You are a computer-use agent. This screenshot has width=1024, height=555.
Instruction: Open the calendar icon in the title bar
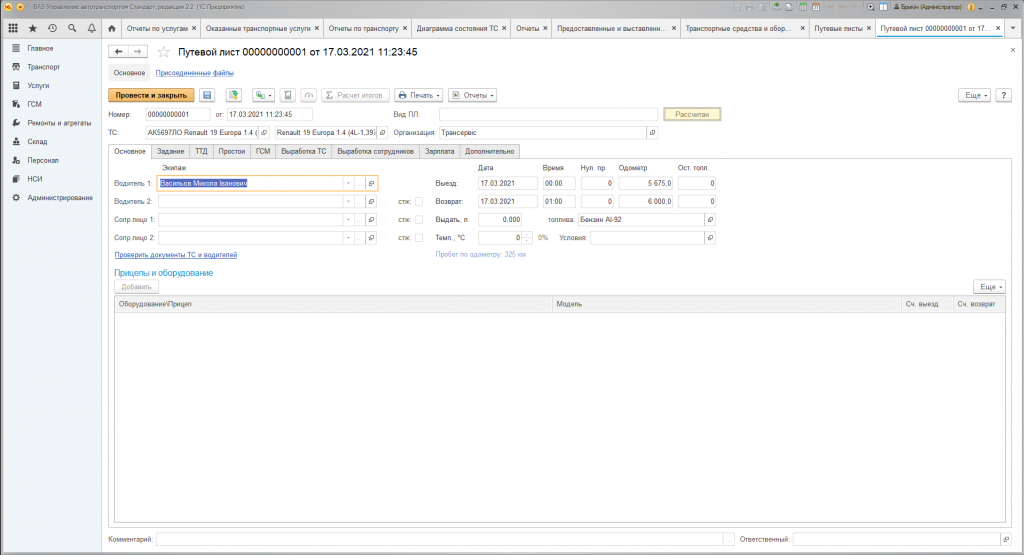click(816, 7)
